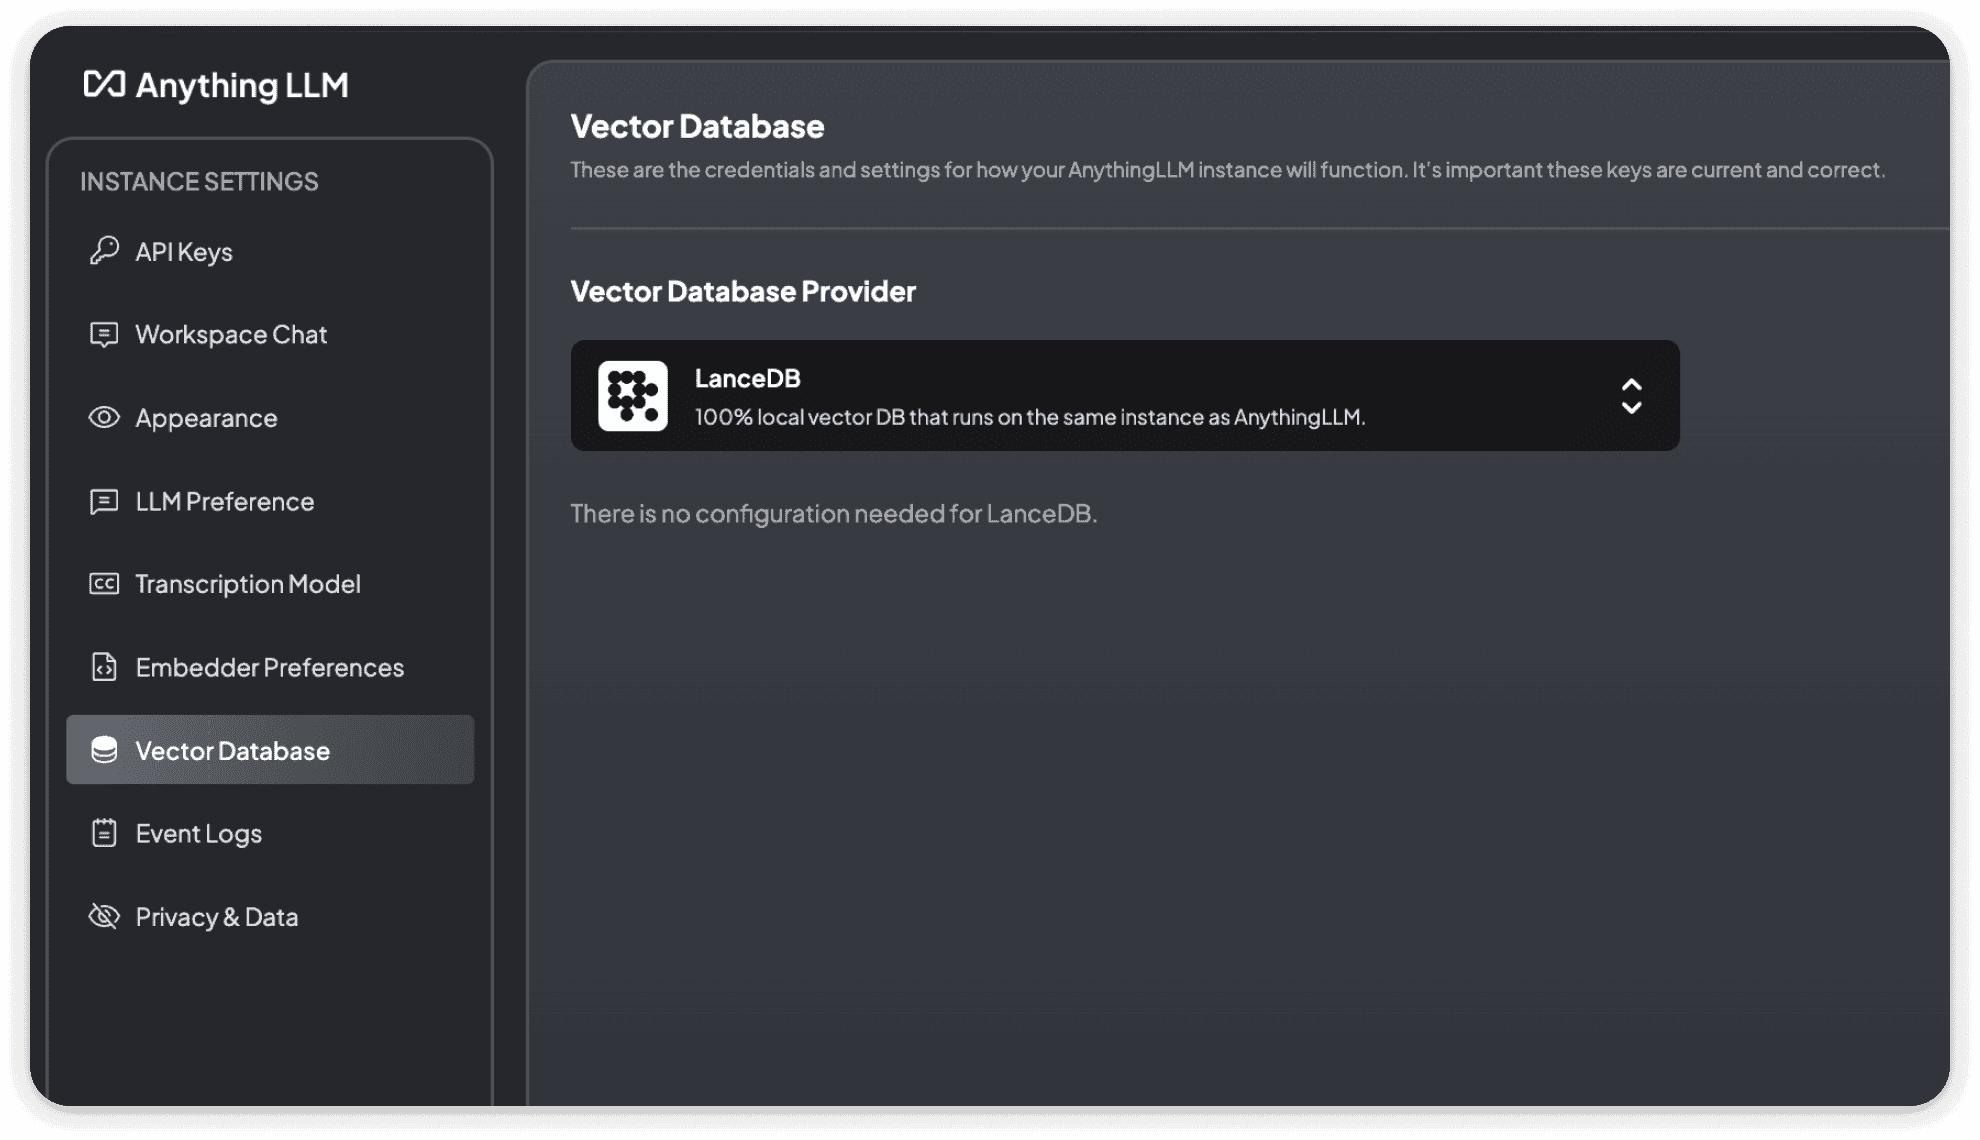Viewport: 1980px width, 1140px height.
Task: Open the API Keys settings page
Action: click(184, 252)
